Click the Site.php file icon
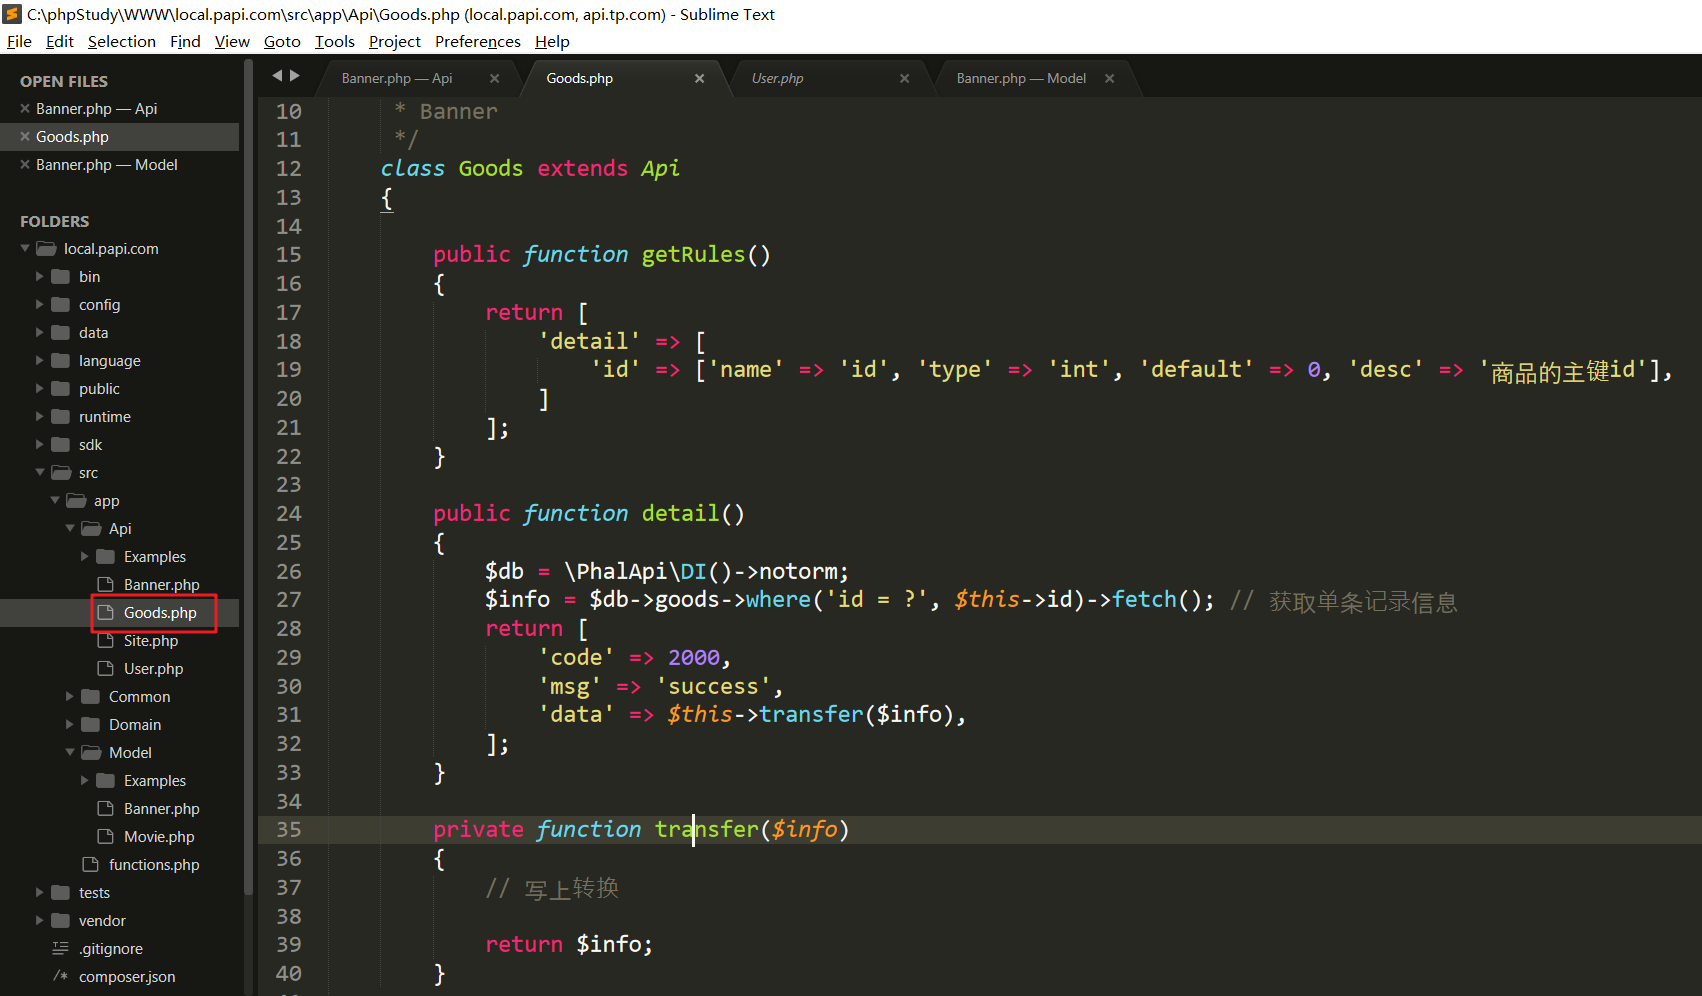Image resolution: width=1702 pixels, height=996 pixels. coord(105,640)
